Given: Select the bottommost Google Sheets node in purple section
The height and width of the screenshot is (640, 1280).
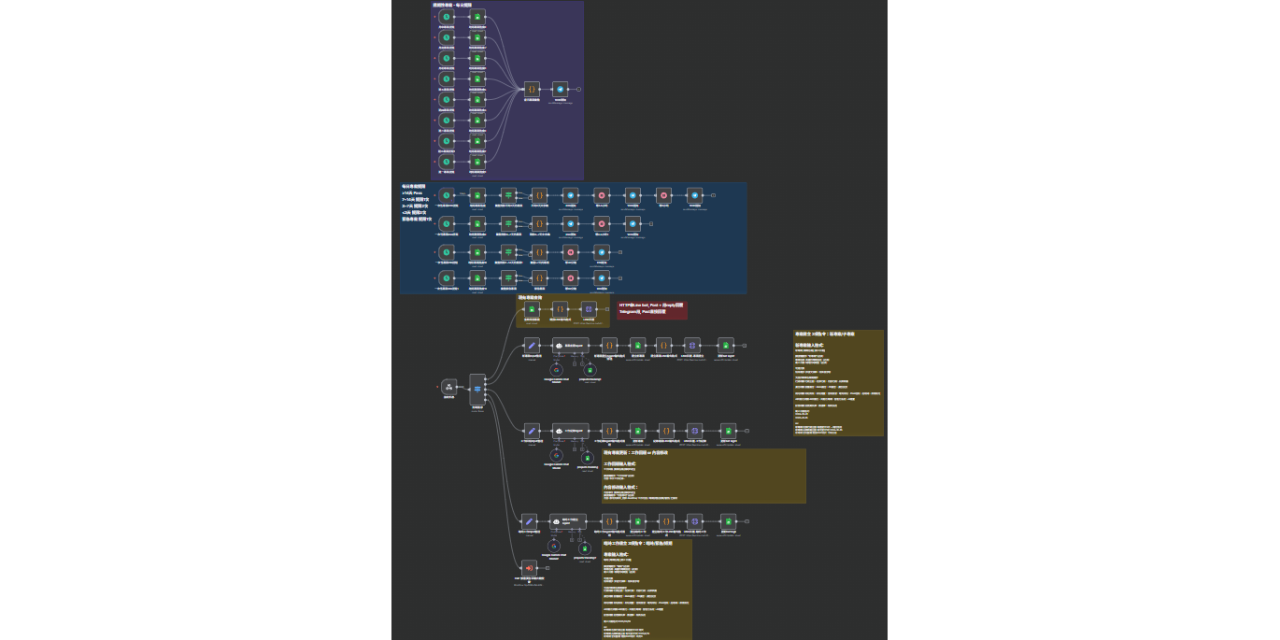Looking at the screenshot, I should point(477,162).
